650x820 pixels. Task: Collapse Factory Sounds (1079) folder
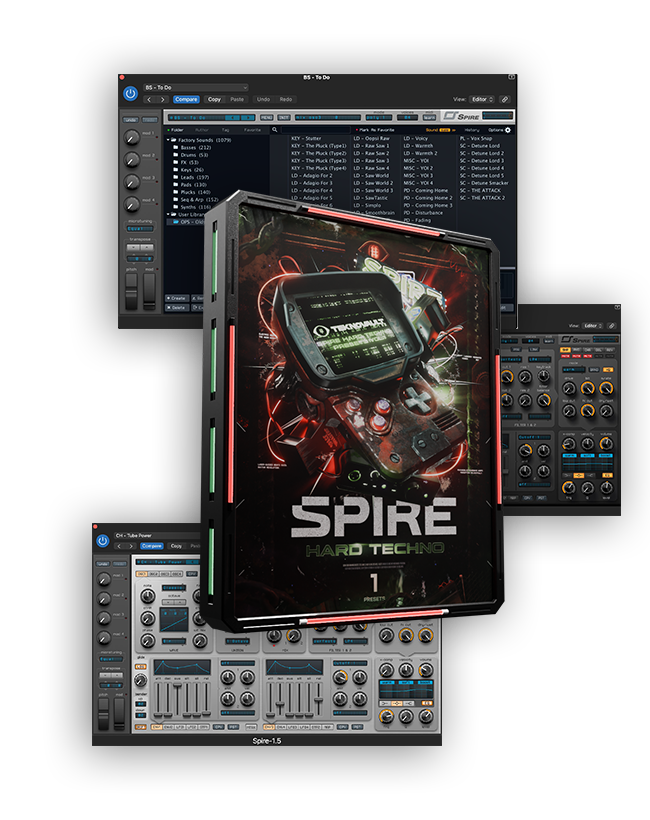pos(168,140)
